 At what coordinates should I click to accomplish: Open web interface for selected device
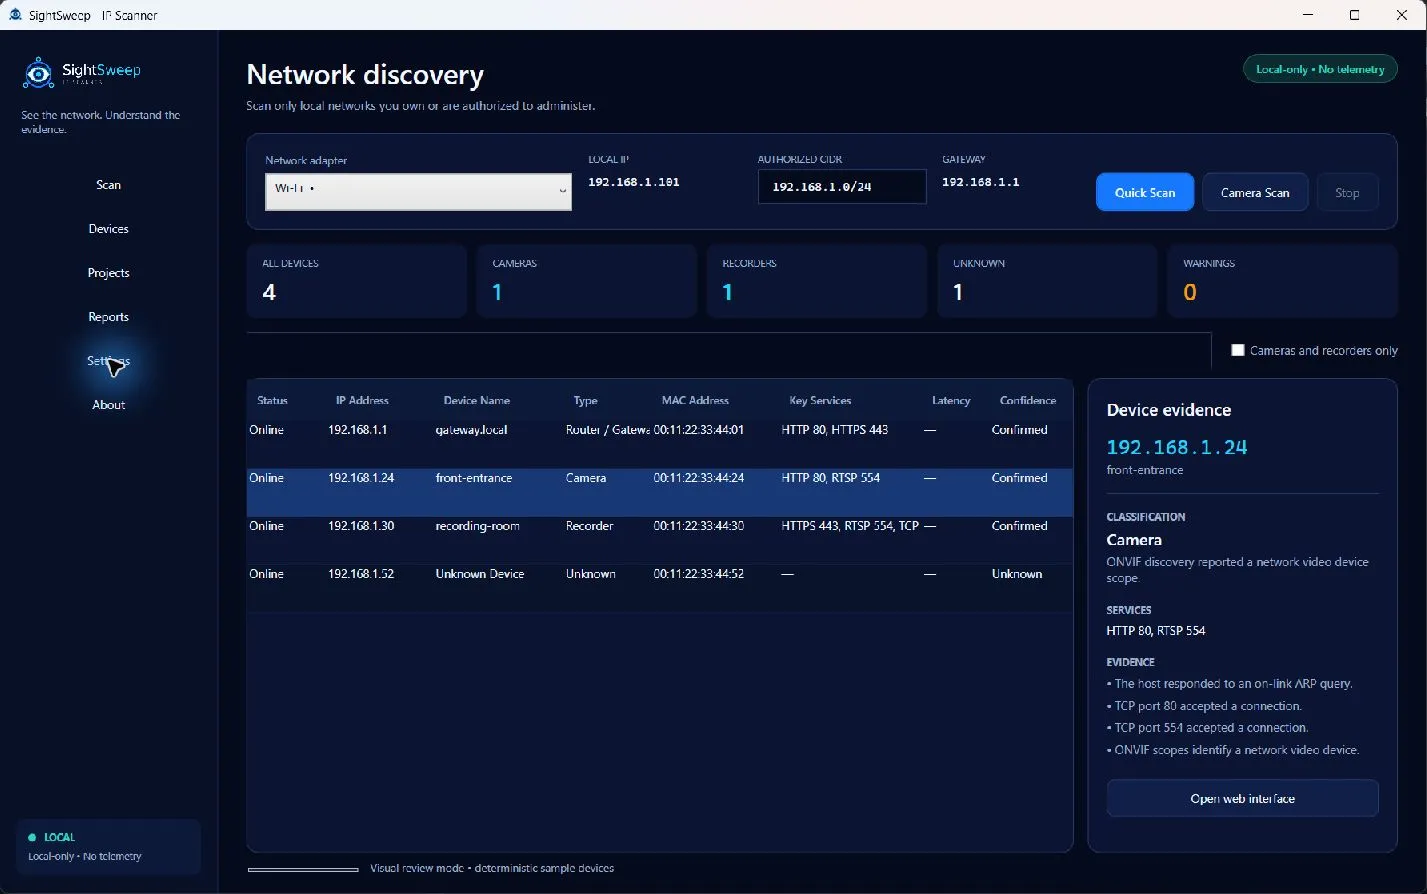point(1242,798)
